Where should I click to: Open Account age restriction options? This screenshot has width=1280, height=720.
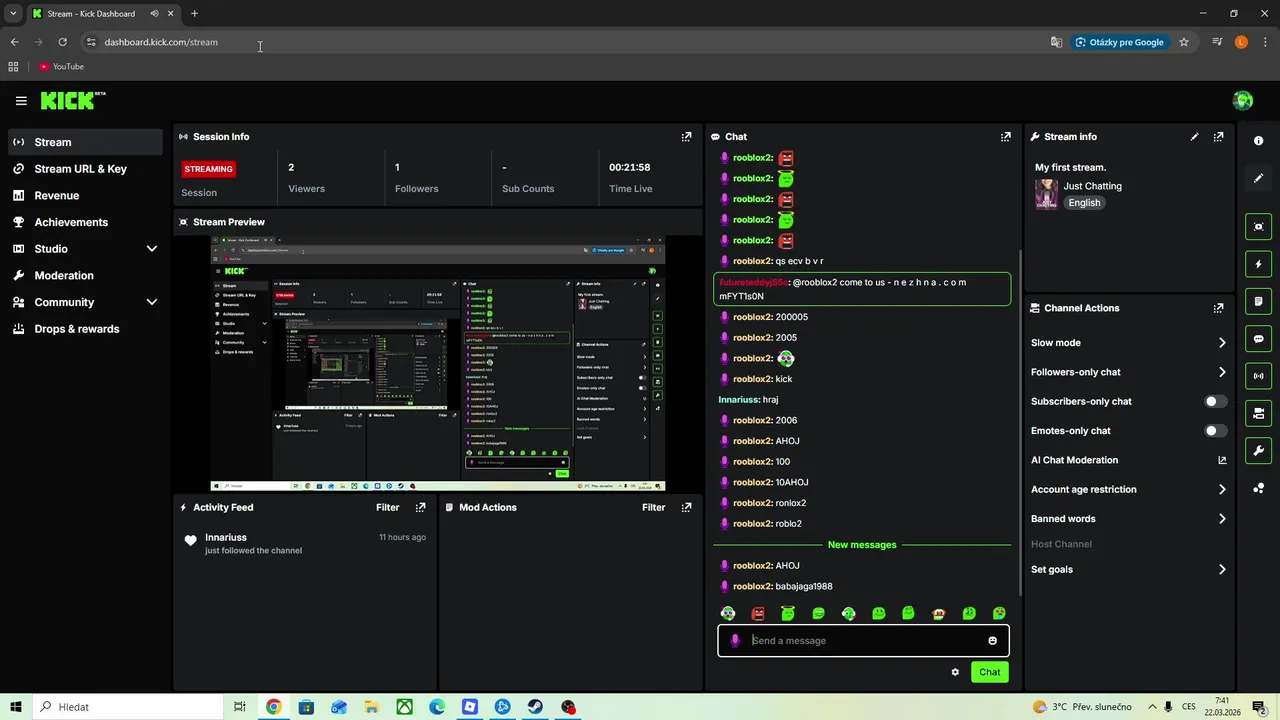(x=1222, y=490)
